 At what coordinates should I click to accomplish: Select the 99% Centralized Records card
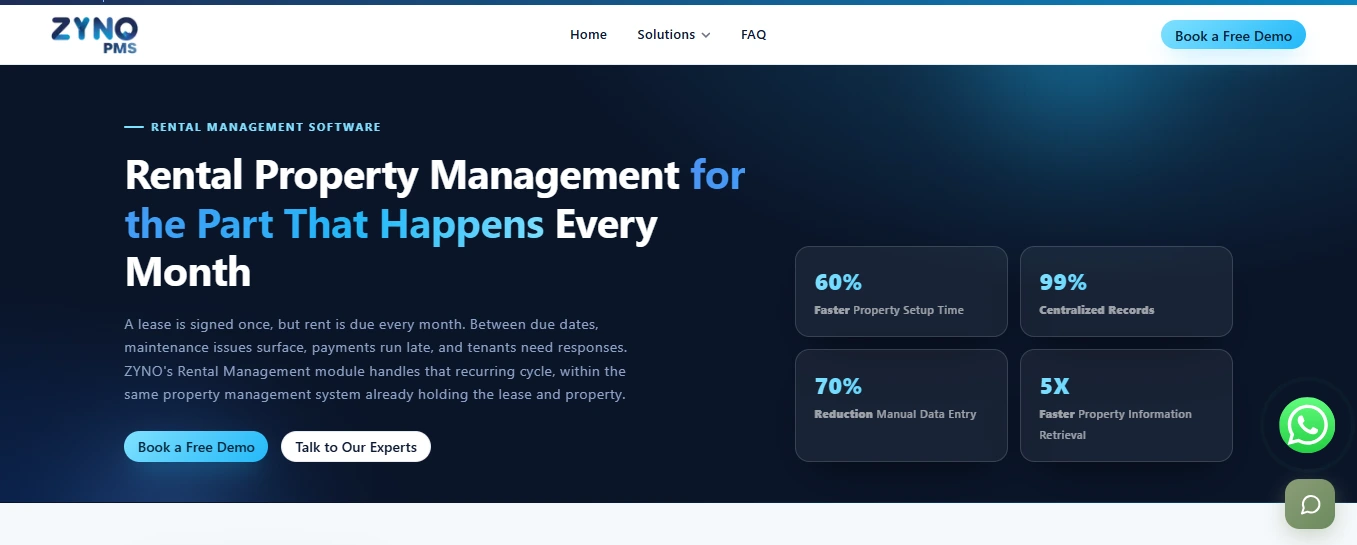click(1126, 291)
